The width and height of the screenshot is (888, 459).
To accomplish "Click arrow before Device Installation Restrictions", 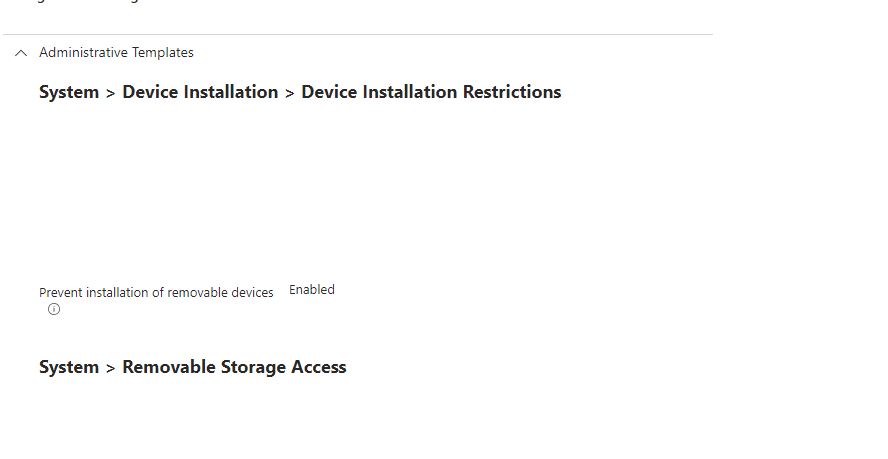I will point(289,94).
